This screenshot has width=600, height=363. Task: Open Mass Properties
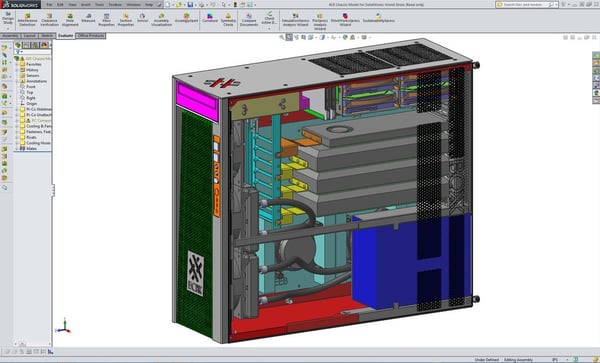click(106, 20)
